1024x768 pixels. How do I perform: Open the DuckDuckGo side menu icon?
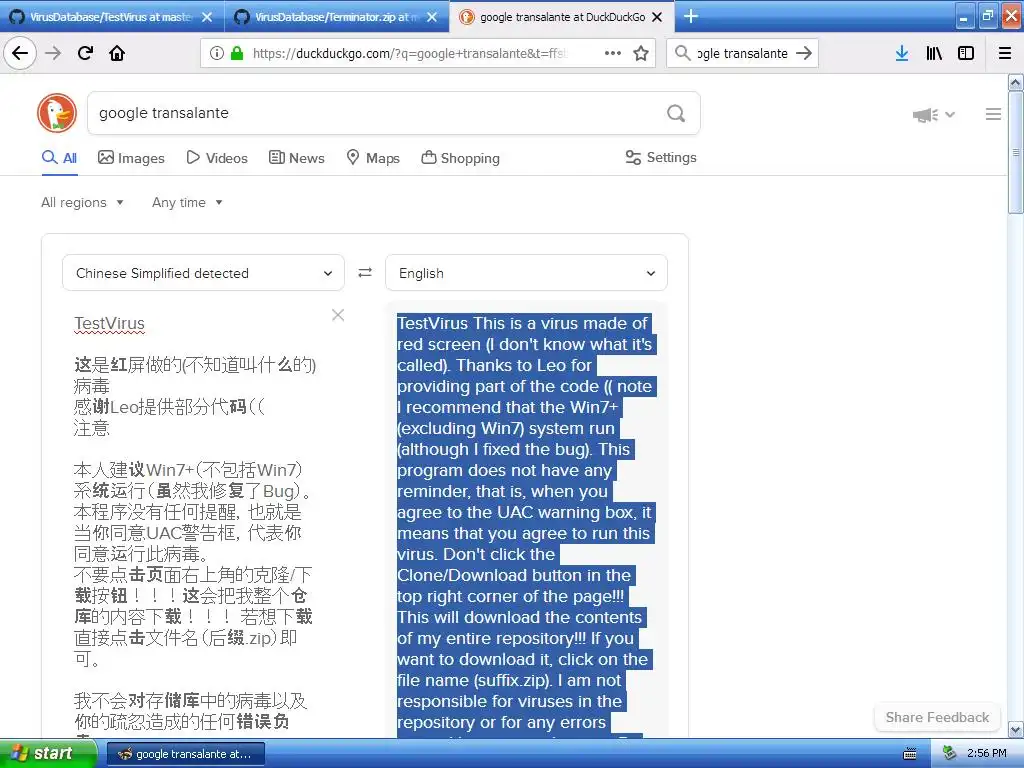coord(993,114)
